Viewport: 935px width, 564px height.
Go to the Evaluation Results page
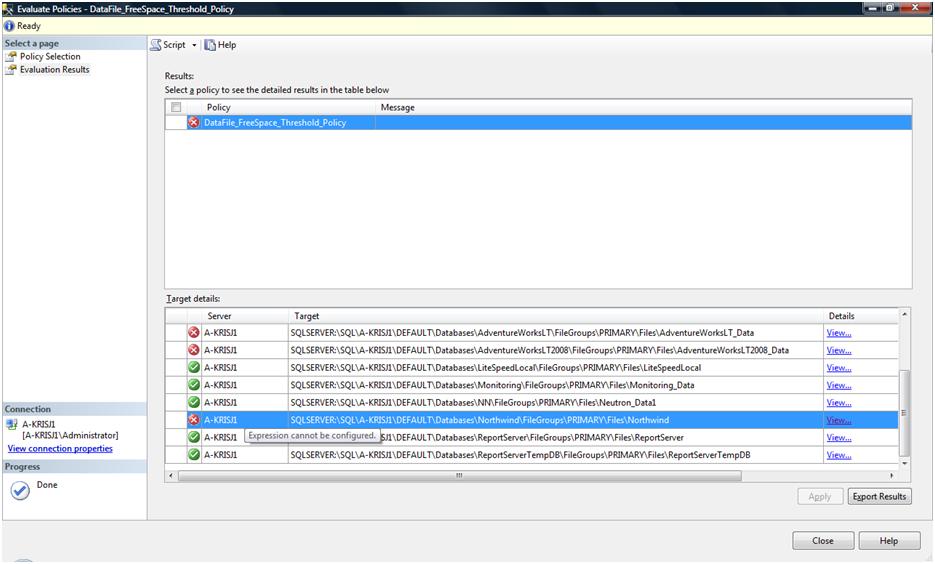[54, 69]
